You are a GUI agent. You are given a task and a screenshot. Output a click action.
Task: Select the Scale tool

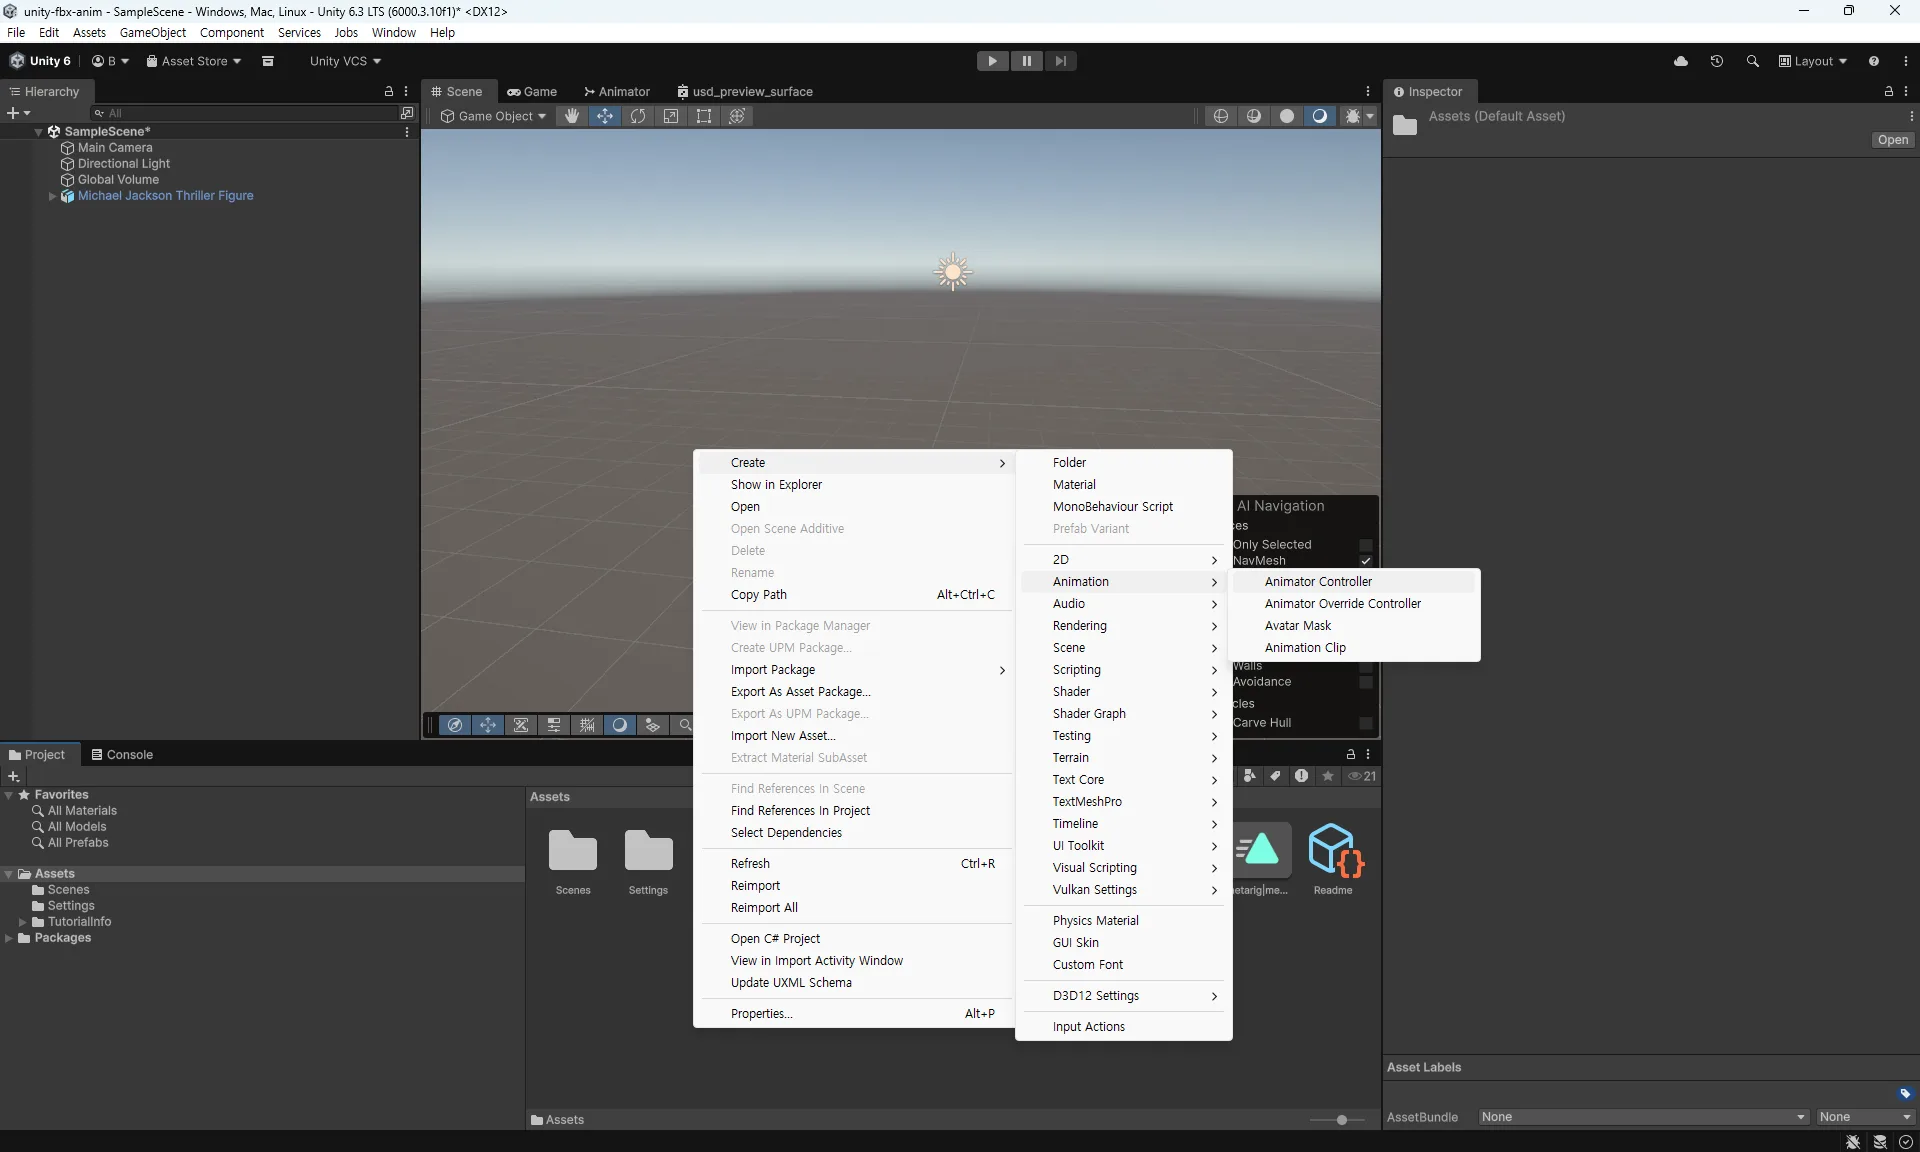pos(671,116)
